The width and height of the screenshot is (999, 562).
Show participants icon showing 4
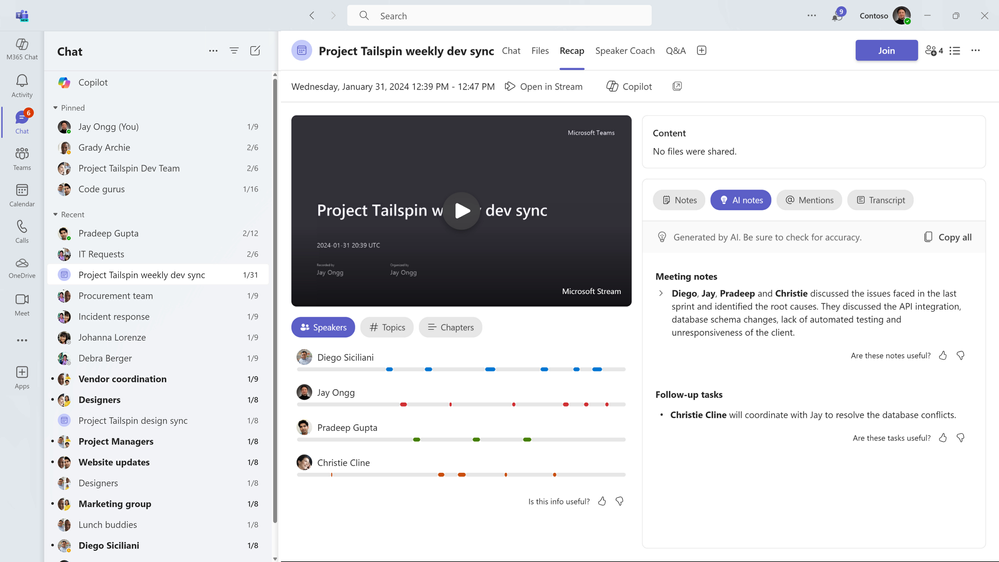click(x=934, y=50)
